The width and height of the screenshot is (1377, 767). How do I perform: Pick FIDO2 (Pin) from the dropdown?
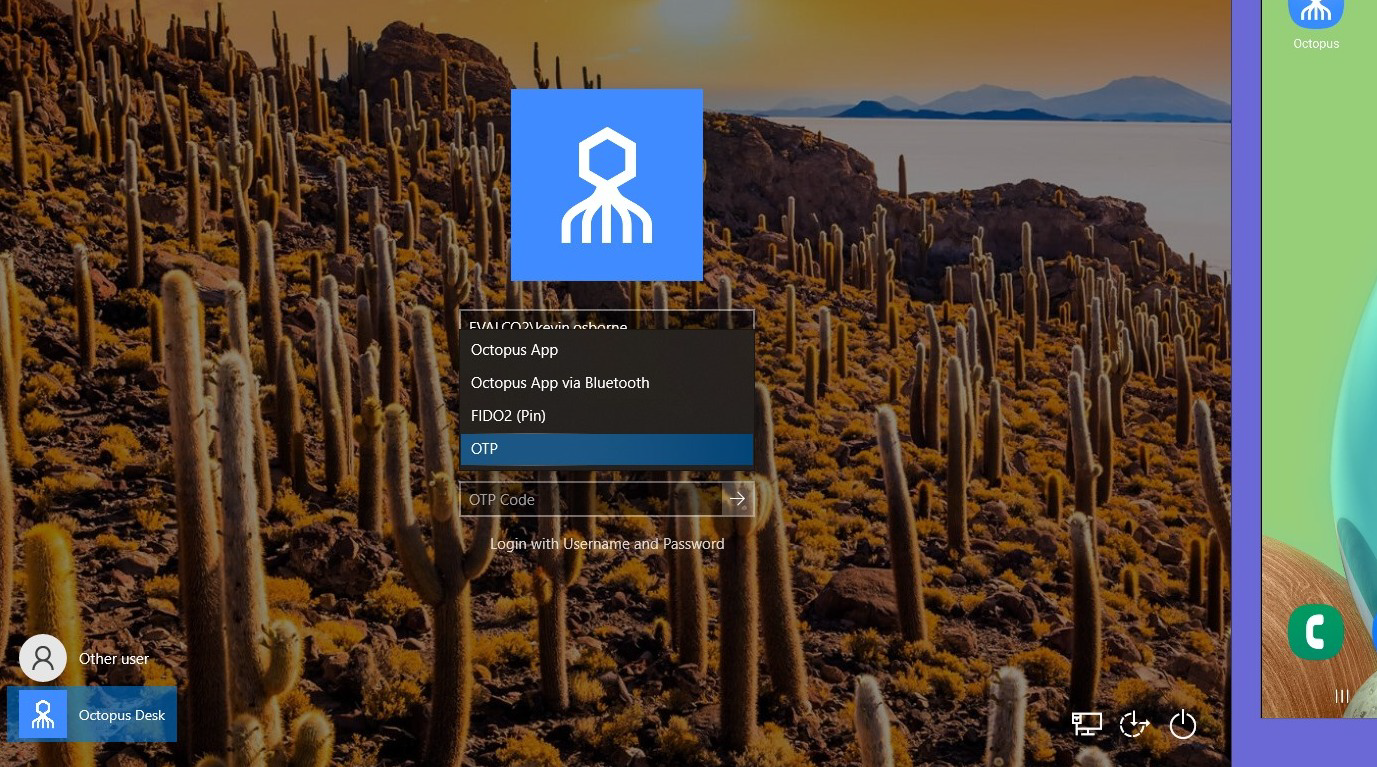click(606, 416)
